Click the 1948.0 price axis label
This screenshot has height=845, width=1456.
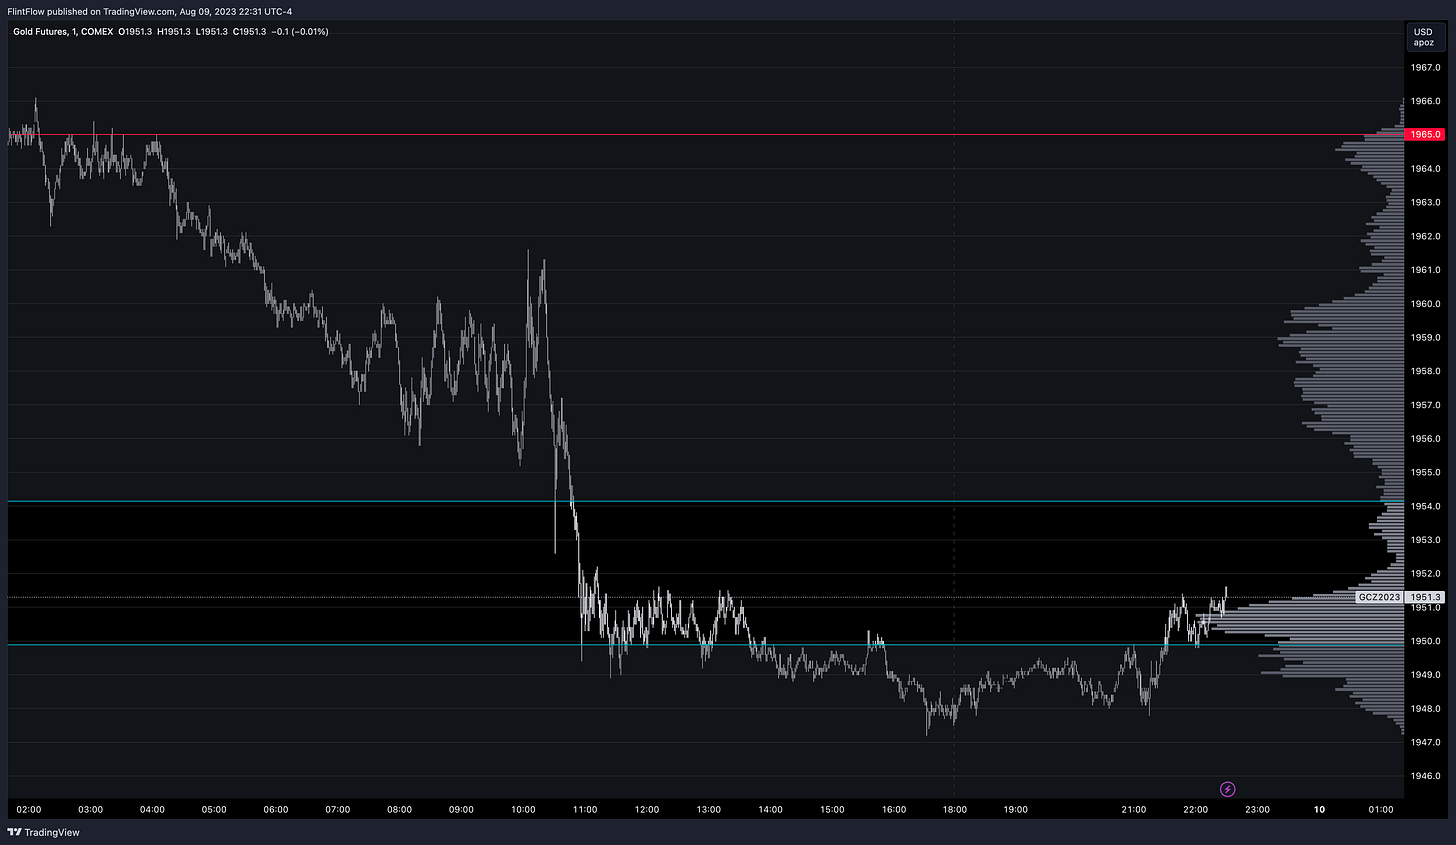tap(1425, 709)
